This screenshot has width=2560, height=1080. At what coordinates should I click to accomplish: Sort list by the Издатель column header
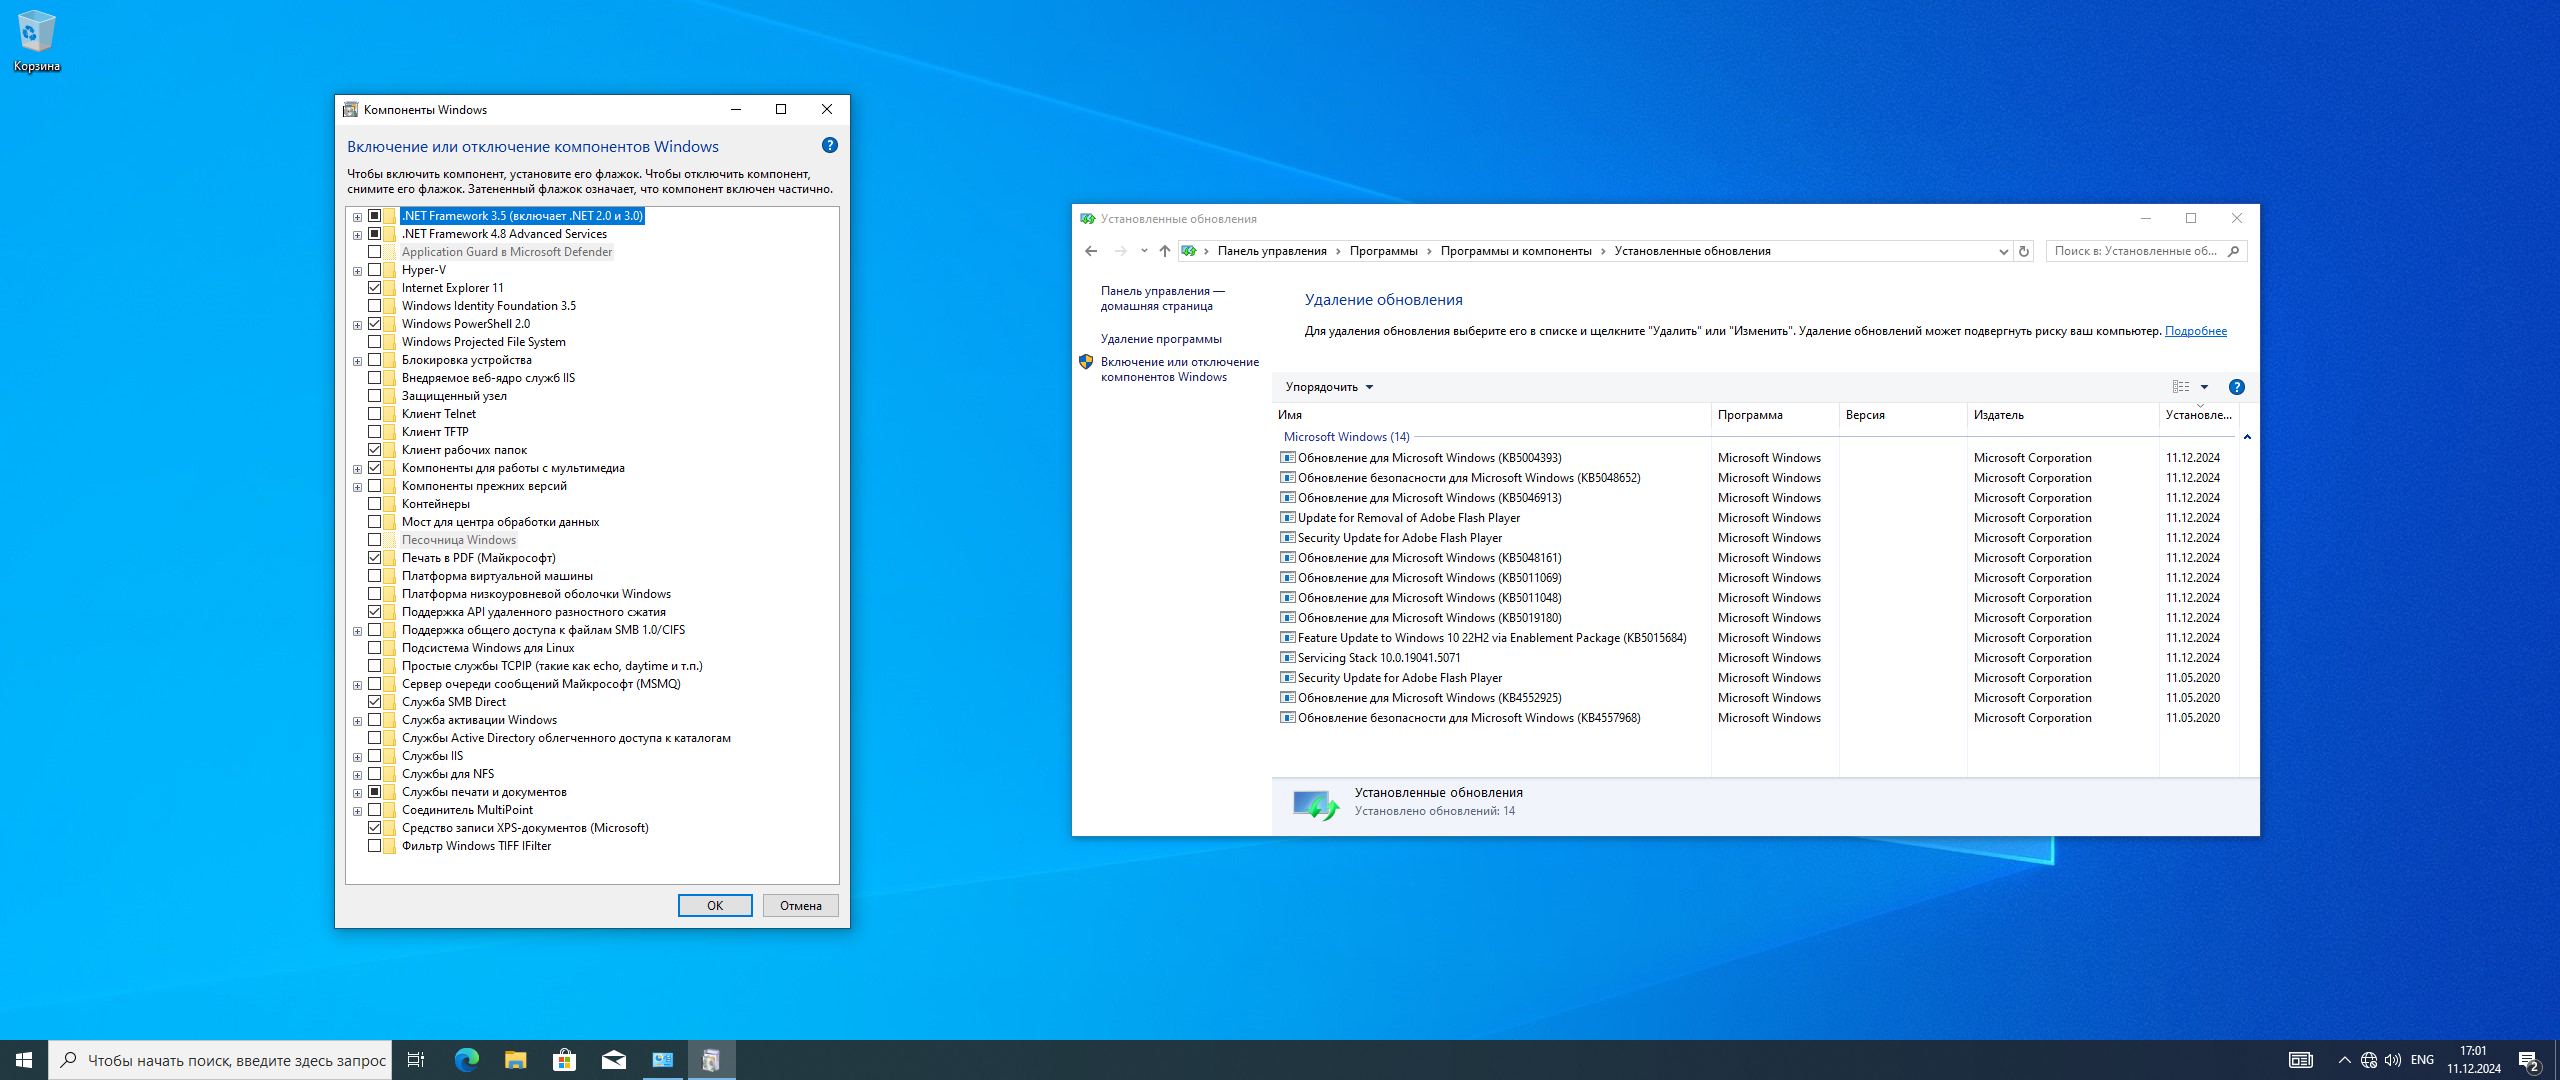pos(1998,415)
